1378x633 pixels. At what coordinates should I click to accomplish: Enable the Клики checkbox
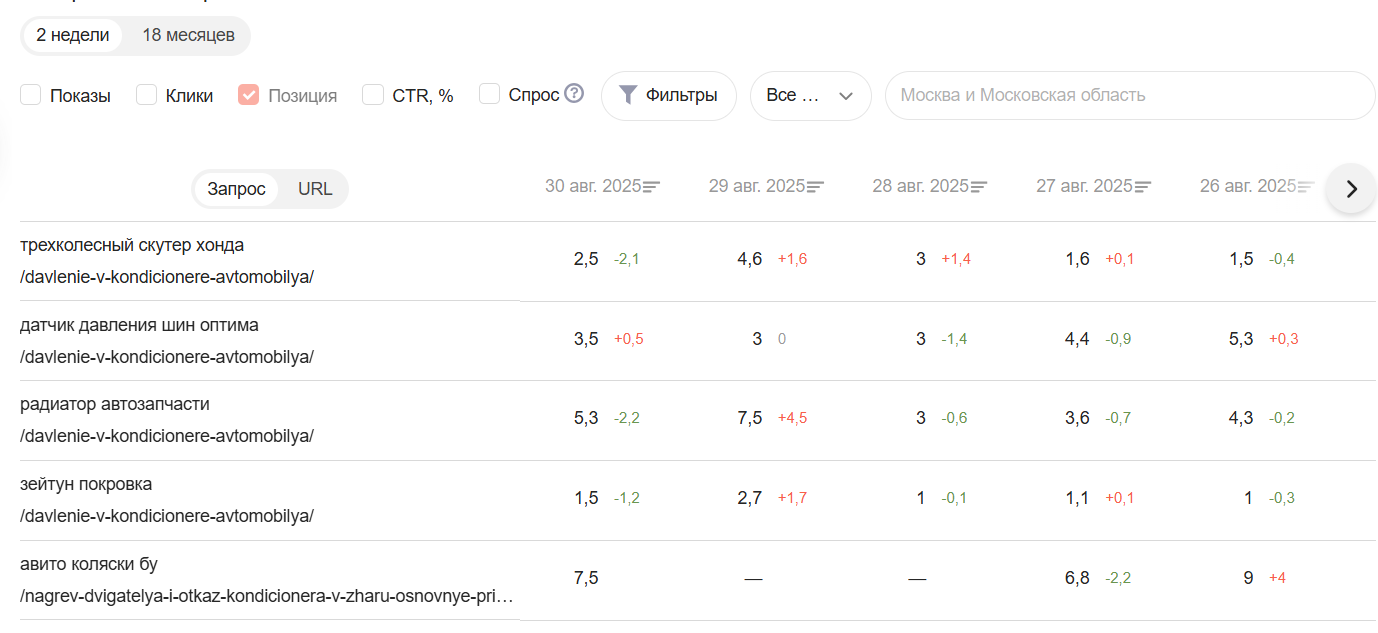tap(147, 95)
